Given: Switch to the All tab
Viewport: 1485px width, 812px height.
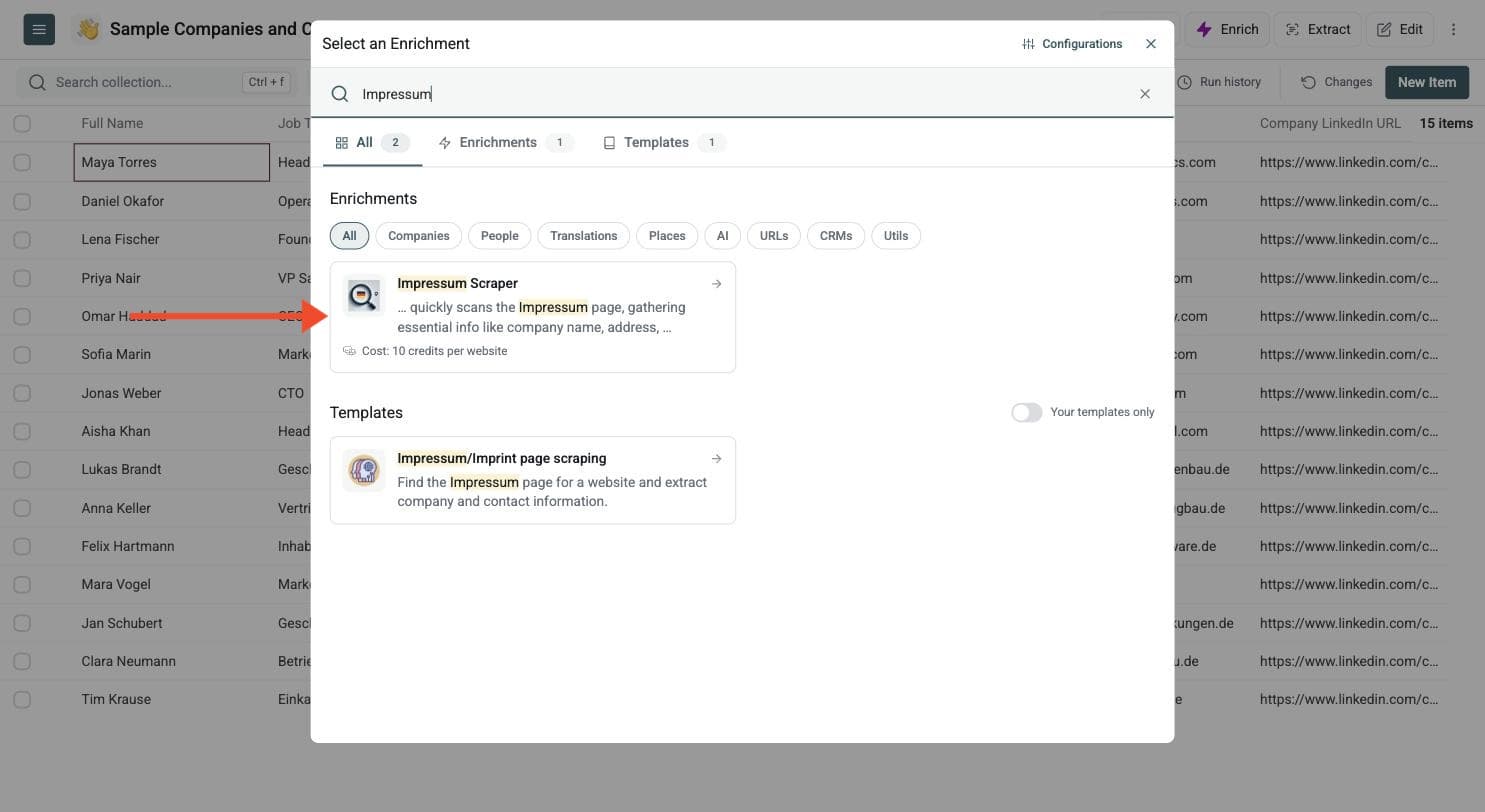Looking at the screenshot, I should (372, 143).
